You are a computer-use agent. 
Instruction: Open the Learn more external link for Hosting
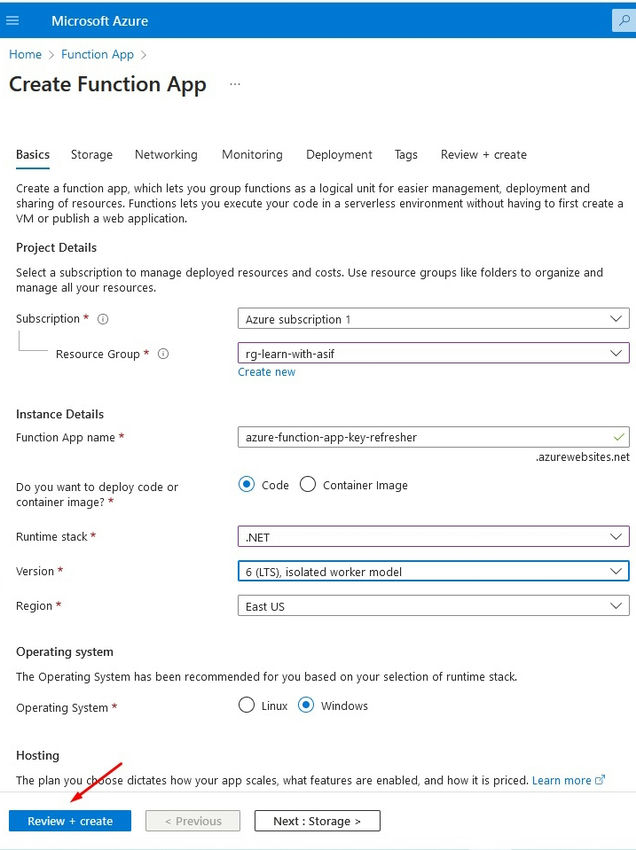point(563,780)
